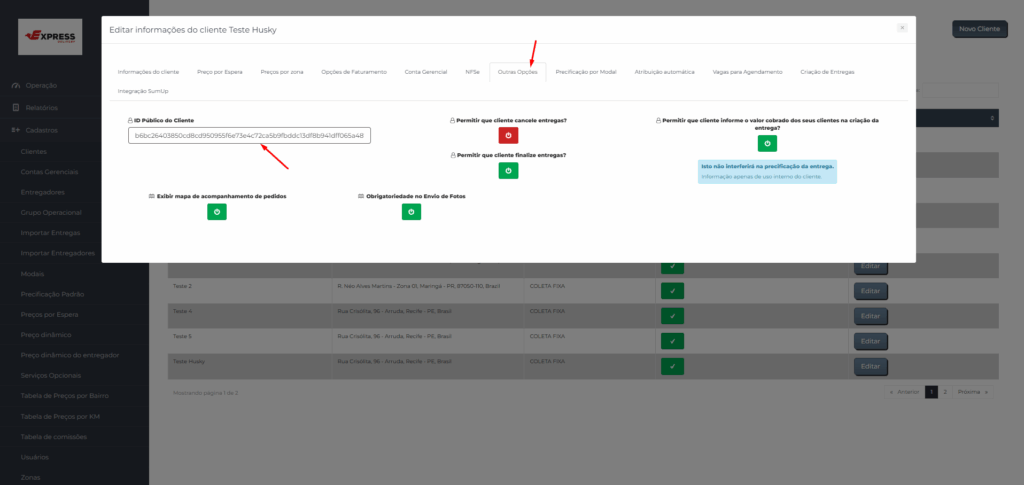Switch to Atribuição automática tab
The width and height of the screenshot is (1024, 485).
pos(664,72)
